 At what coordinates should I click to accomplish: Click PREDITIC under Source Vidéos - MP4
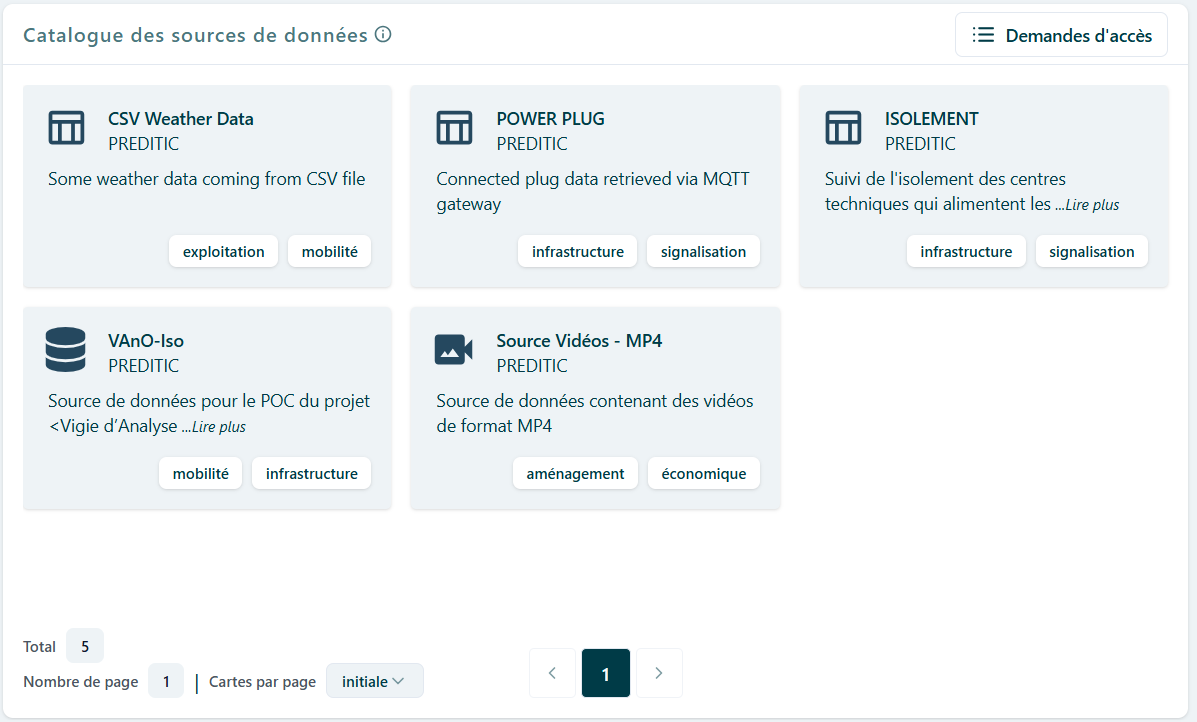coord(532,366)
